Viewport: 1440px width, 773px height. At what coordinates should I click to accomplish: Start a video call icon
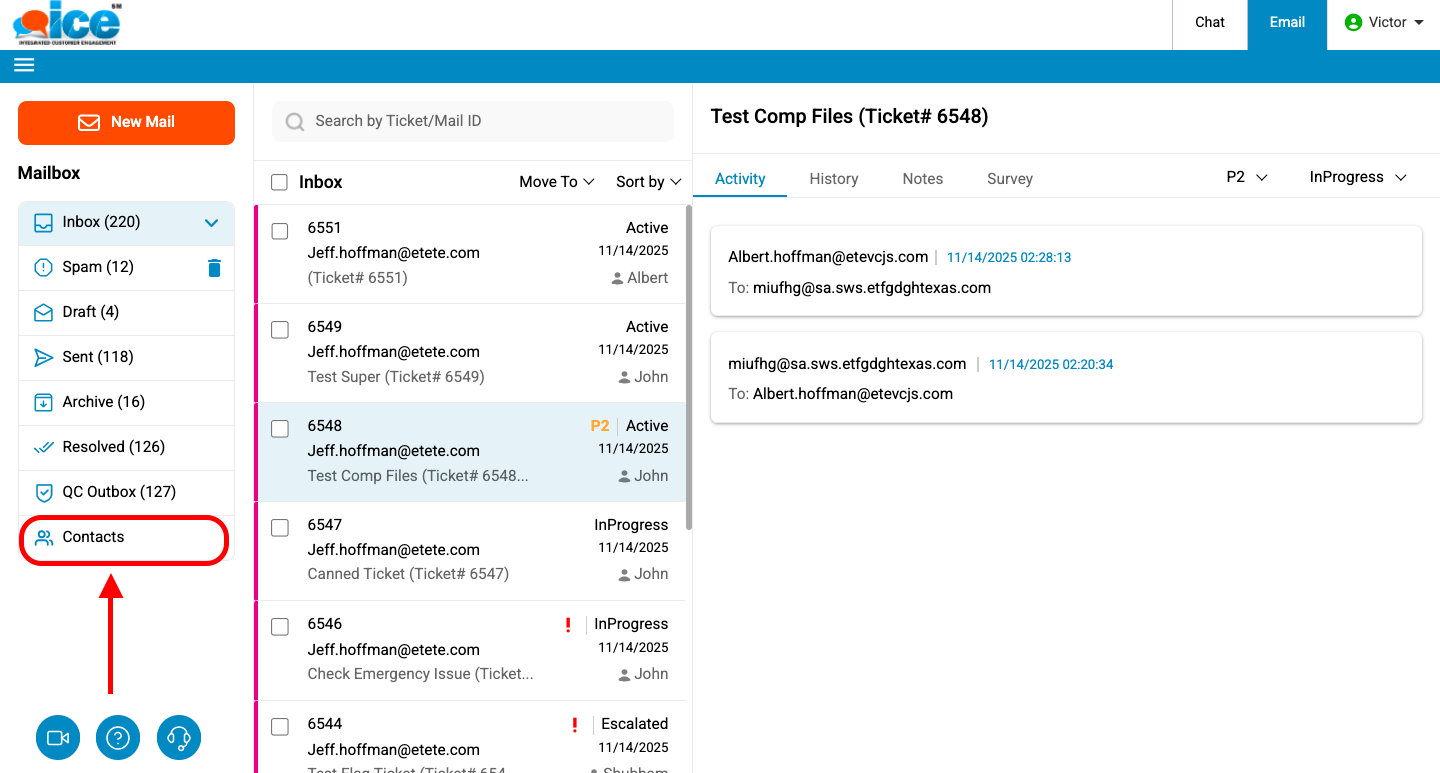pyautogui.click(x=58, y=738)
